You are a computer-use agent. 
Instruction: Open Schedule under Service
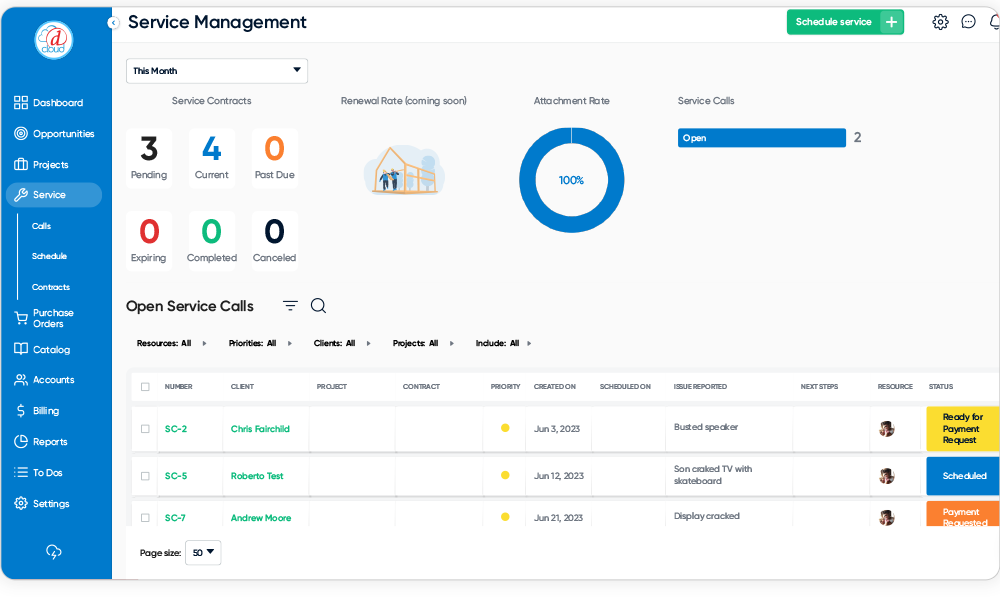coord(49,256)
